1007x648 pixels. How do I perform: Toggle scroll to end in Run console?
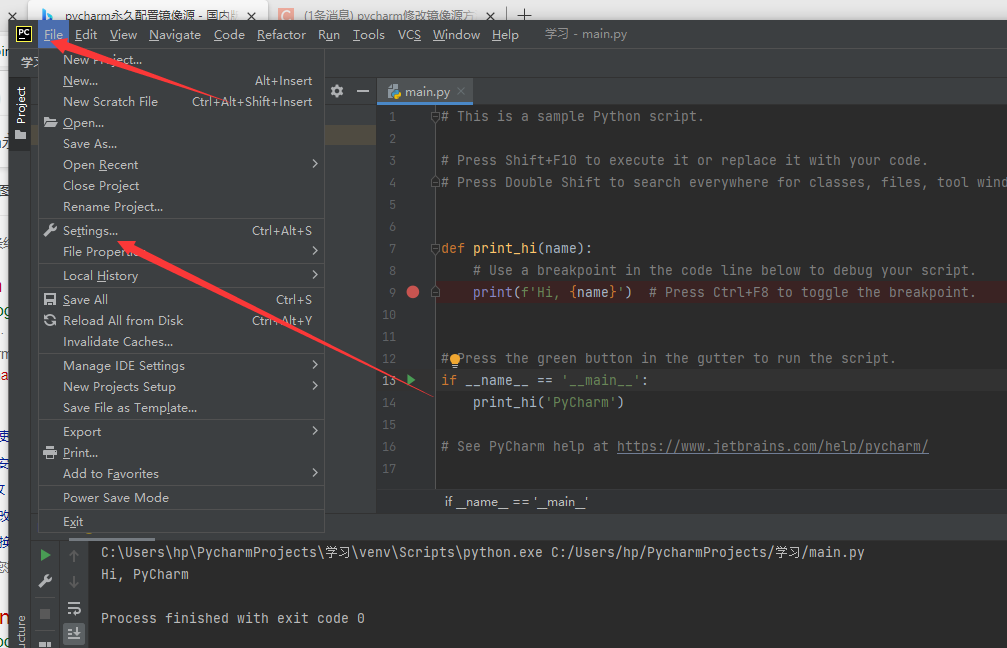[x=74, y=633]
